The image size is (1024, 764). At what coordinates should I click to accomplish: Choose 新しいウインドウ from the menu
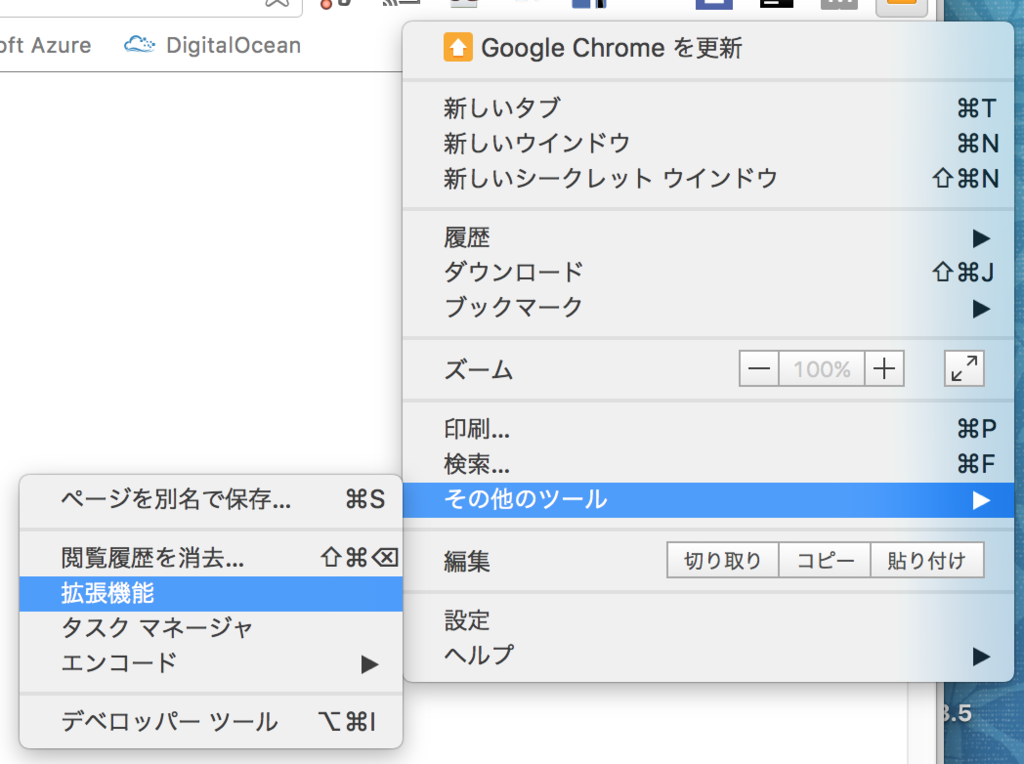pos(708,143)
